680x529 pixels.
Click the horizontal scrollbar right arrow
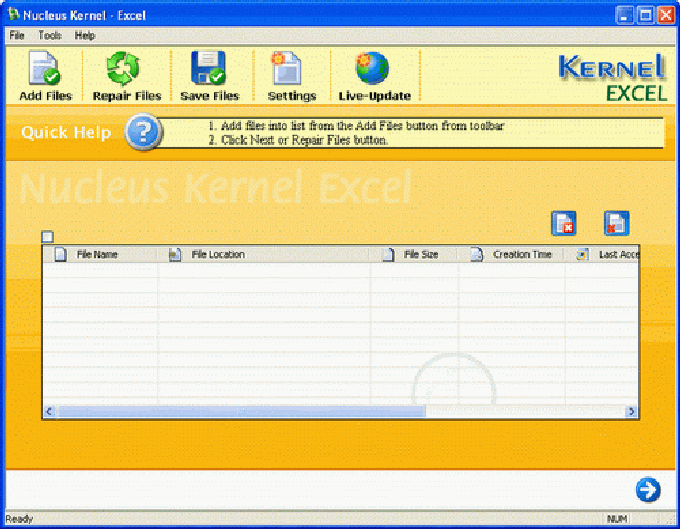pos(631,411)
